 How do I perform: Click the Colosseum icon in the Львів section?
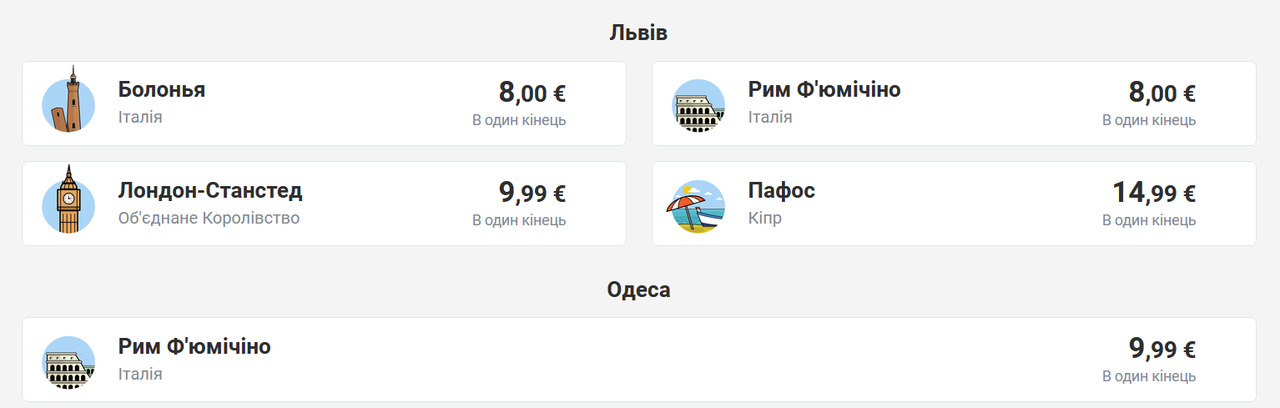698,105
